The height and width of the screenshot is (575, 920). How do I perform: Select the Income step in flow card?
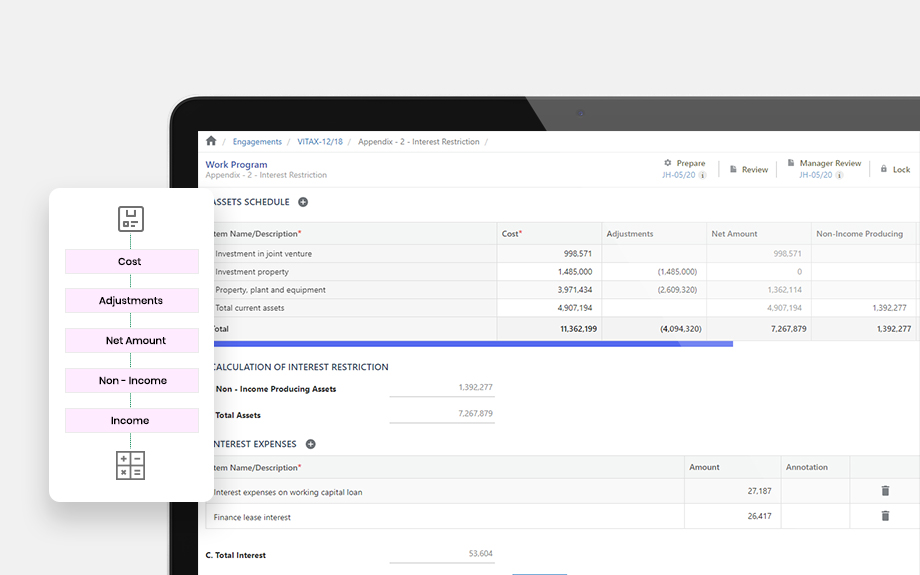pyautogui.click(x=131, y=420)
